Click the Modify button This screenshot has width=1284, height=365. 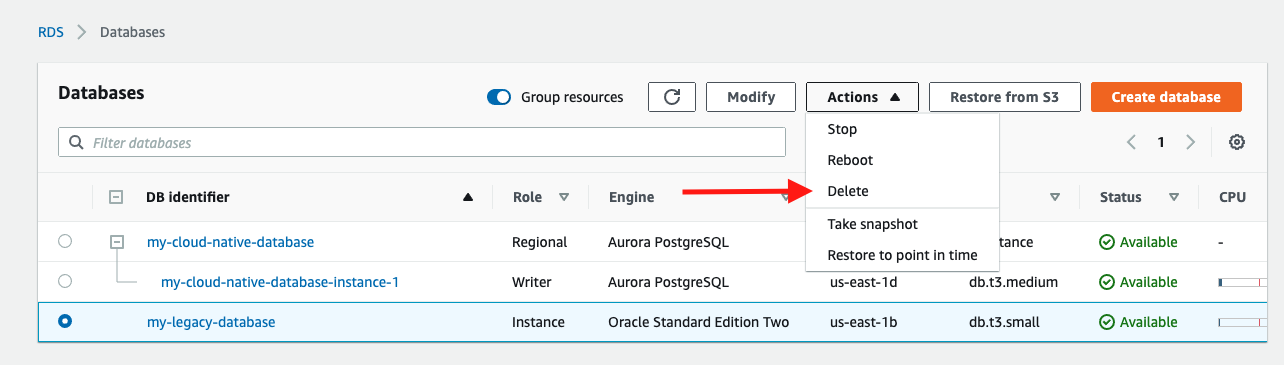tap(751, 97)
